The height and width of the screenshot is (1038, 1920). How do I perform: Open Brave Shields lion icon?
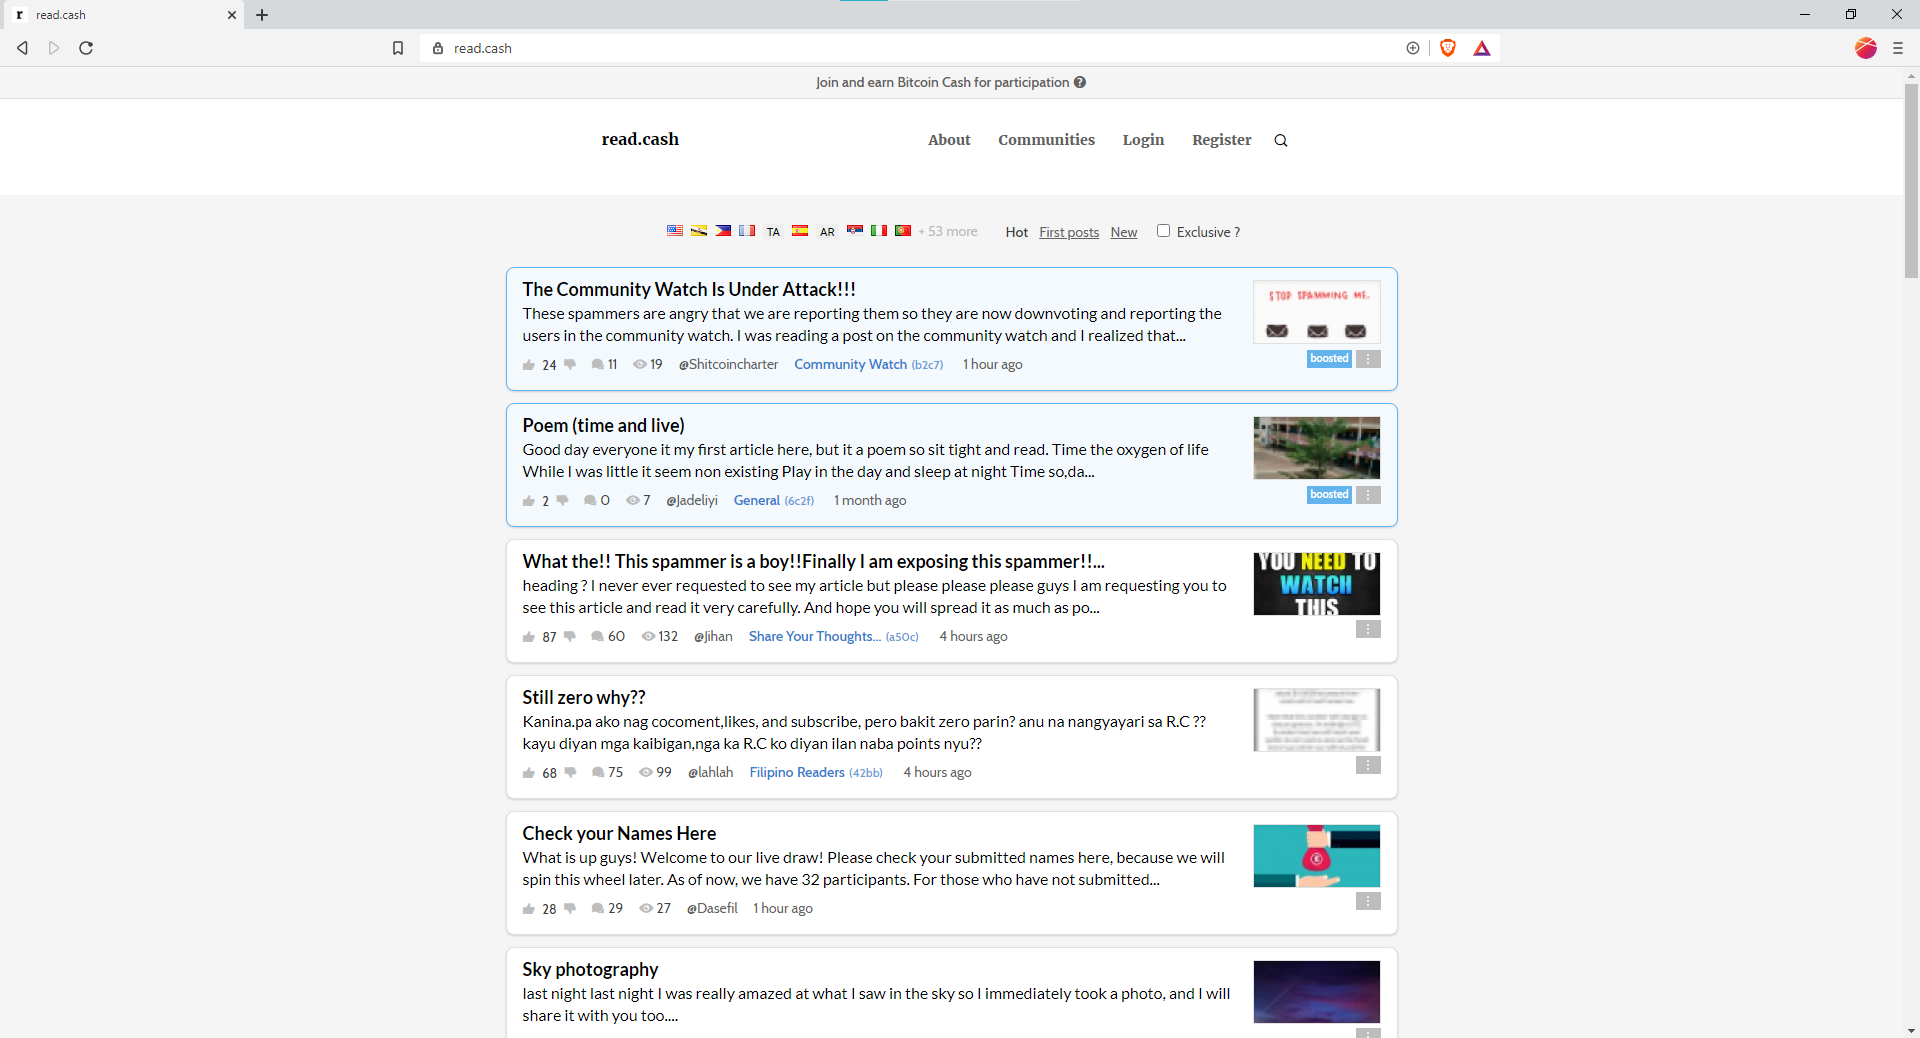1448,48
